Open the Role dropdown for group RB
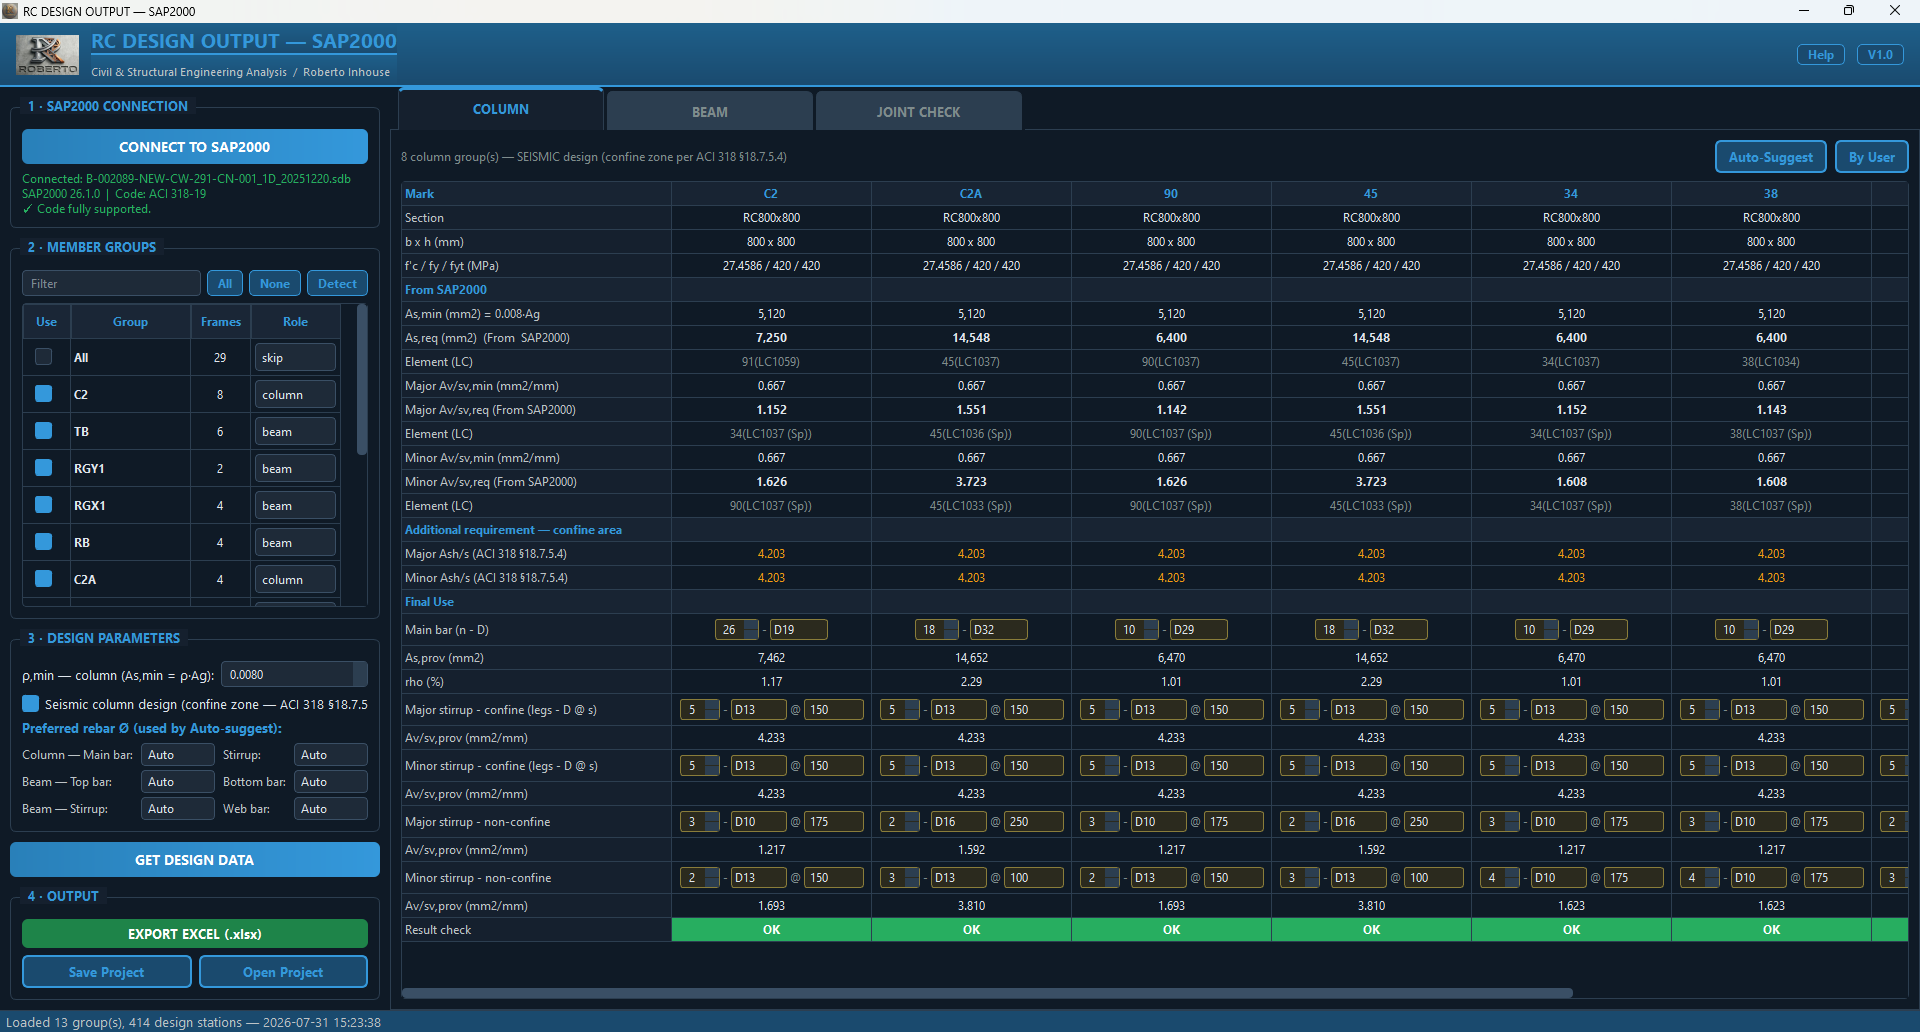Image resolution: width=1920 pixels, height=1032 pixels. (x=295, y=543)
